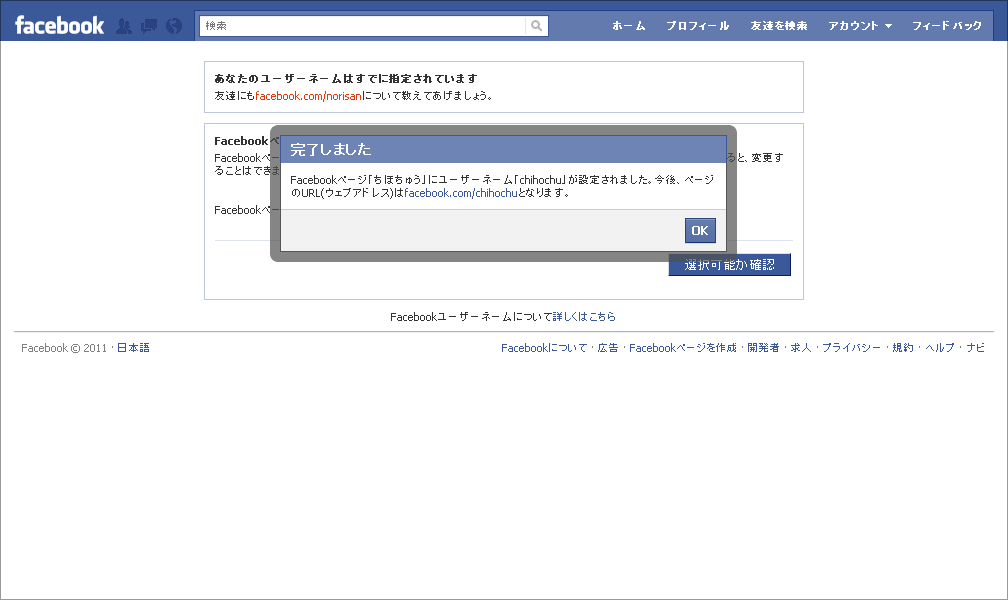Click the あなたのユーザーネームはすでに指定されています heading
Image resolution: width=1008 pixels, height=600 pixels.
click(x=346, y=78)
